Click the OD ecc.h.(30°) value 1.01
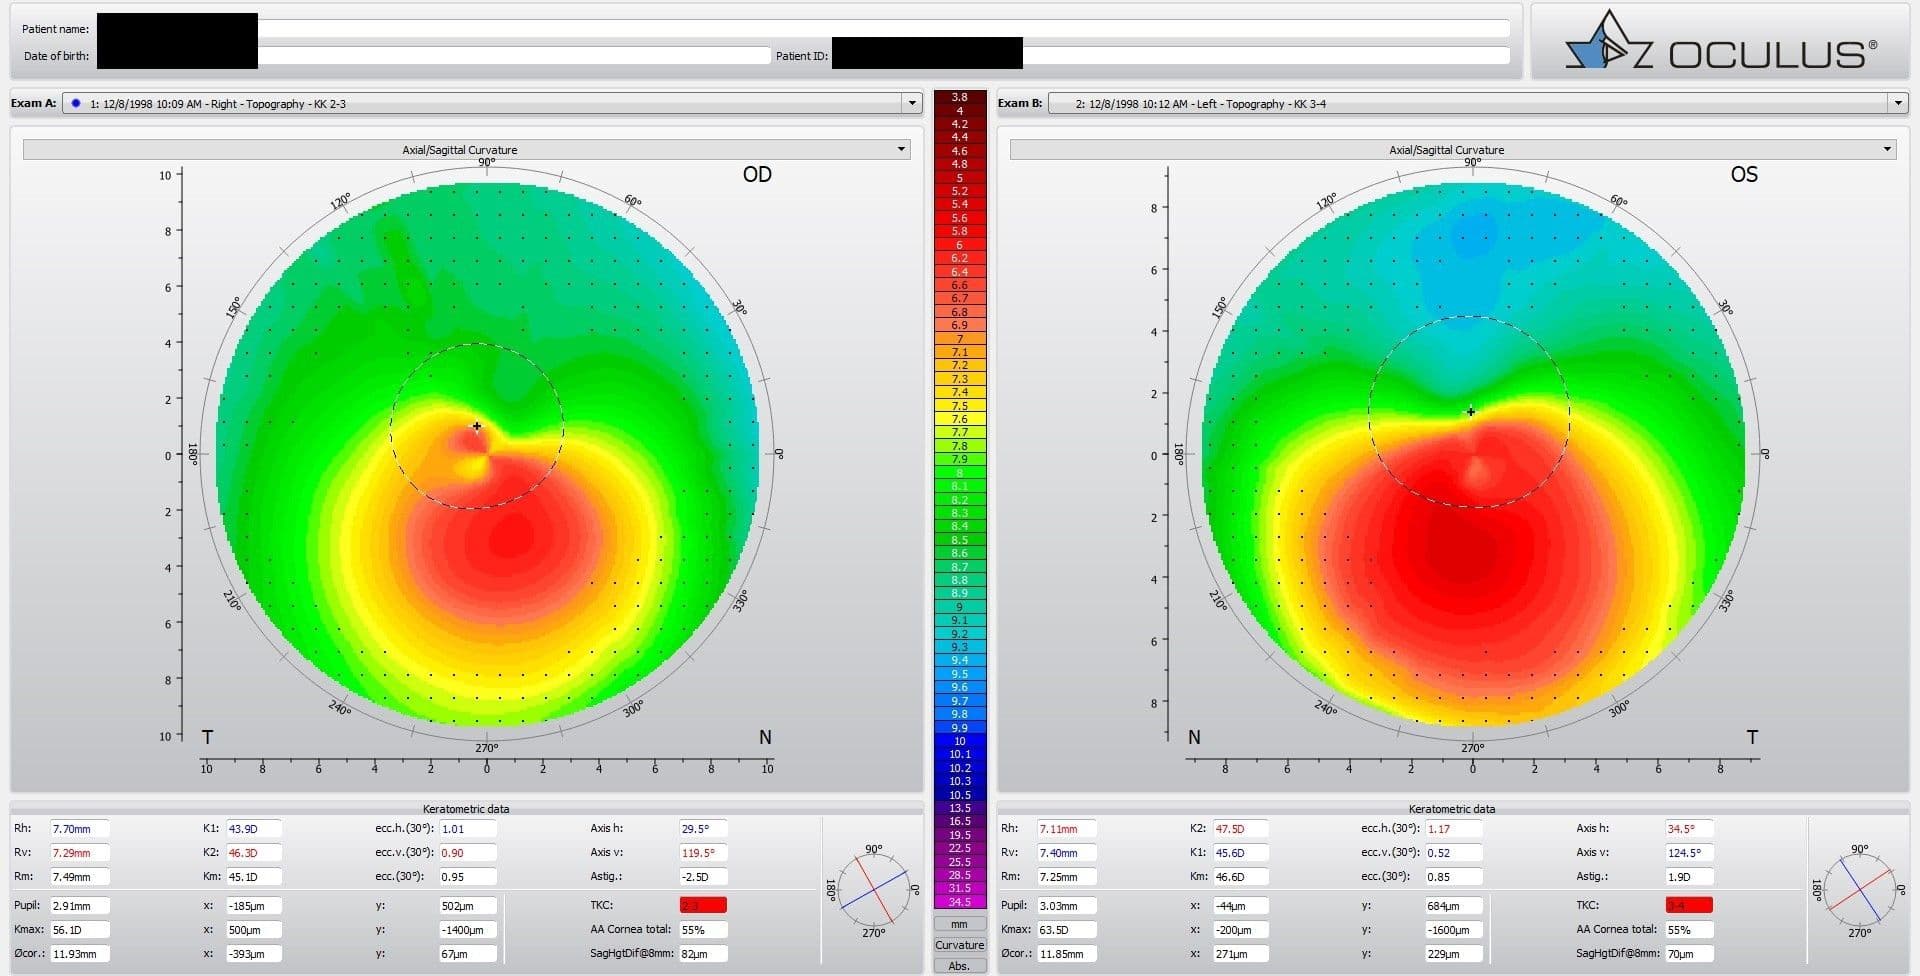Viewport: 1920px width, 976px height. click(468, 828)
